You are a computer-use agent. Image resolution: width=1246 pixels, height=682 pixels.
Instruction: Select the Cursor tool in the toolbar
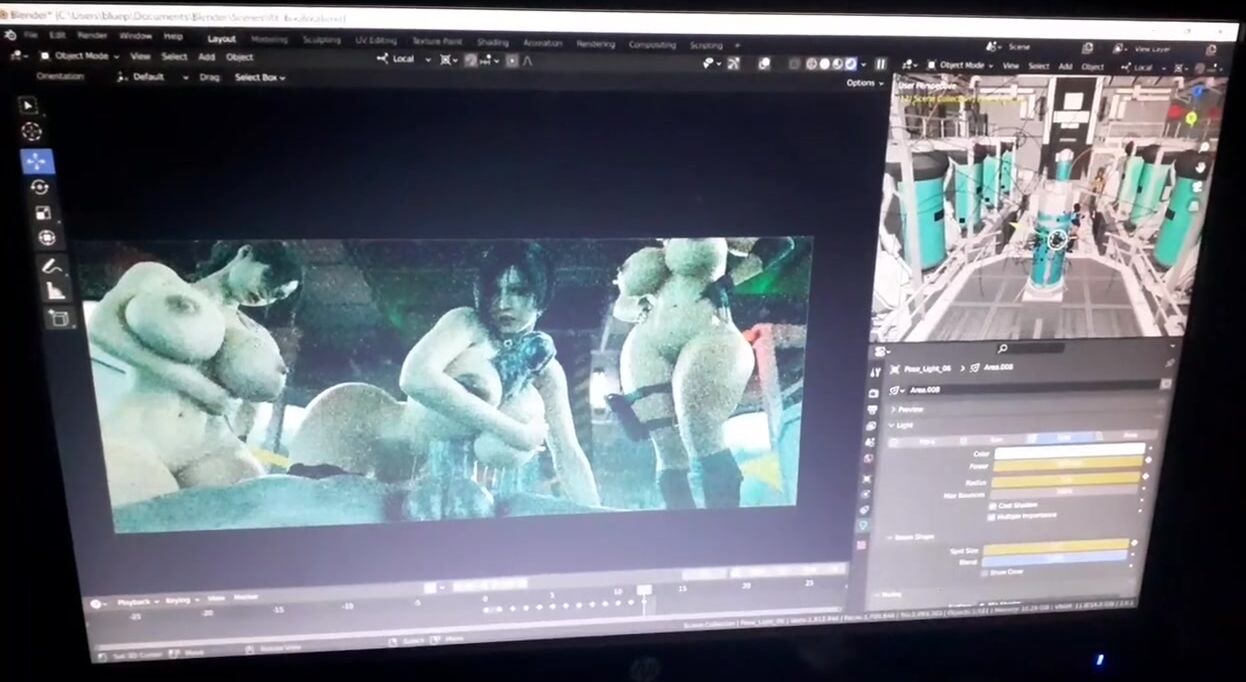point(32,132)
